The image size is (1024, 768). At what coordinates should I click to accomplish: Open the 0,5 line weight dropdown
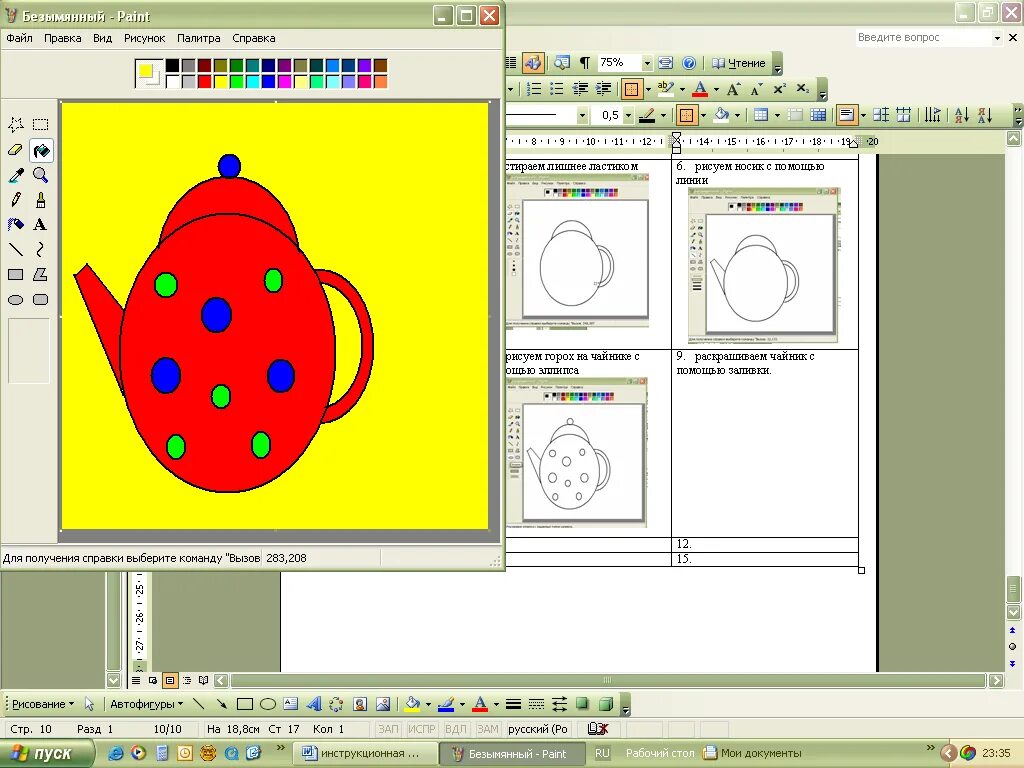[628, 116]
